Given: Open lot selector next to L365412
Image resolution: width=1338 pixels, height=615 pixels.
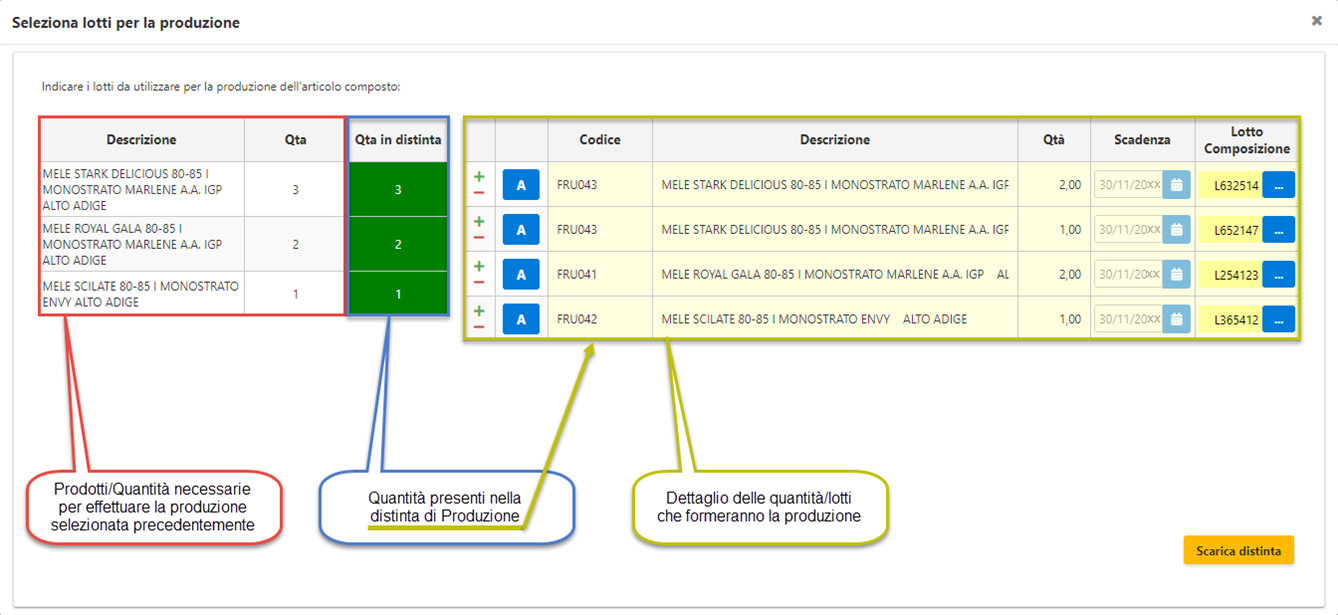Looking at the screenshot, I should coord(1278,320).
